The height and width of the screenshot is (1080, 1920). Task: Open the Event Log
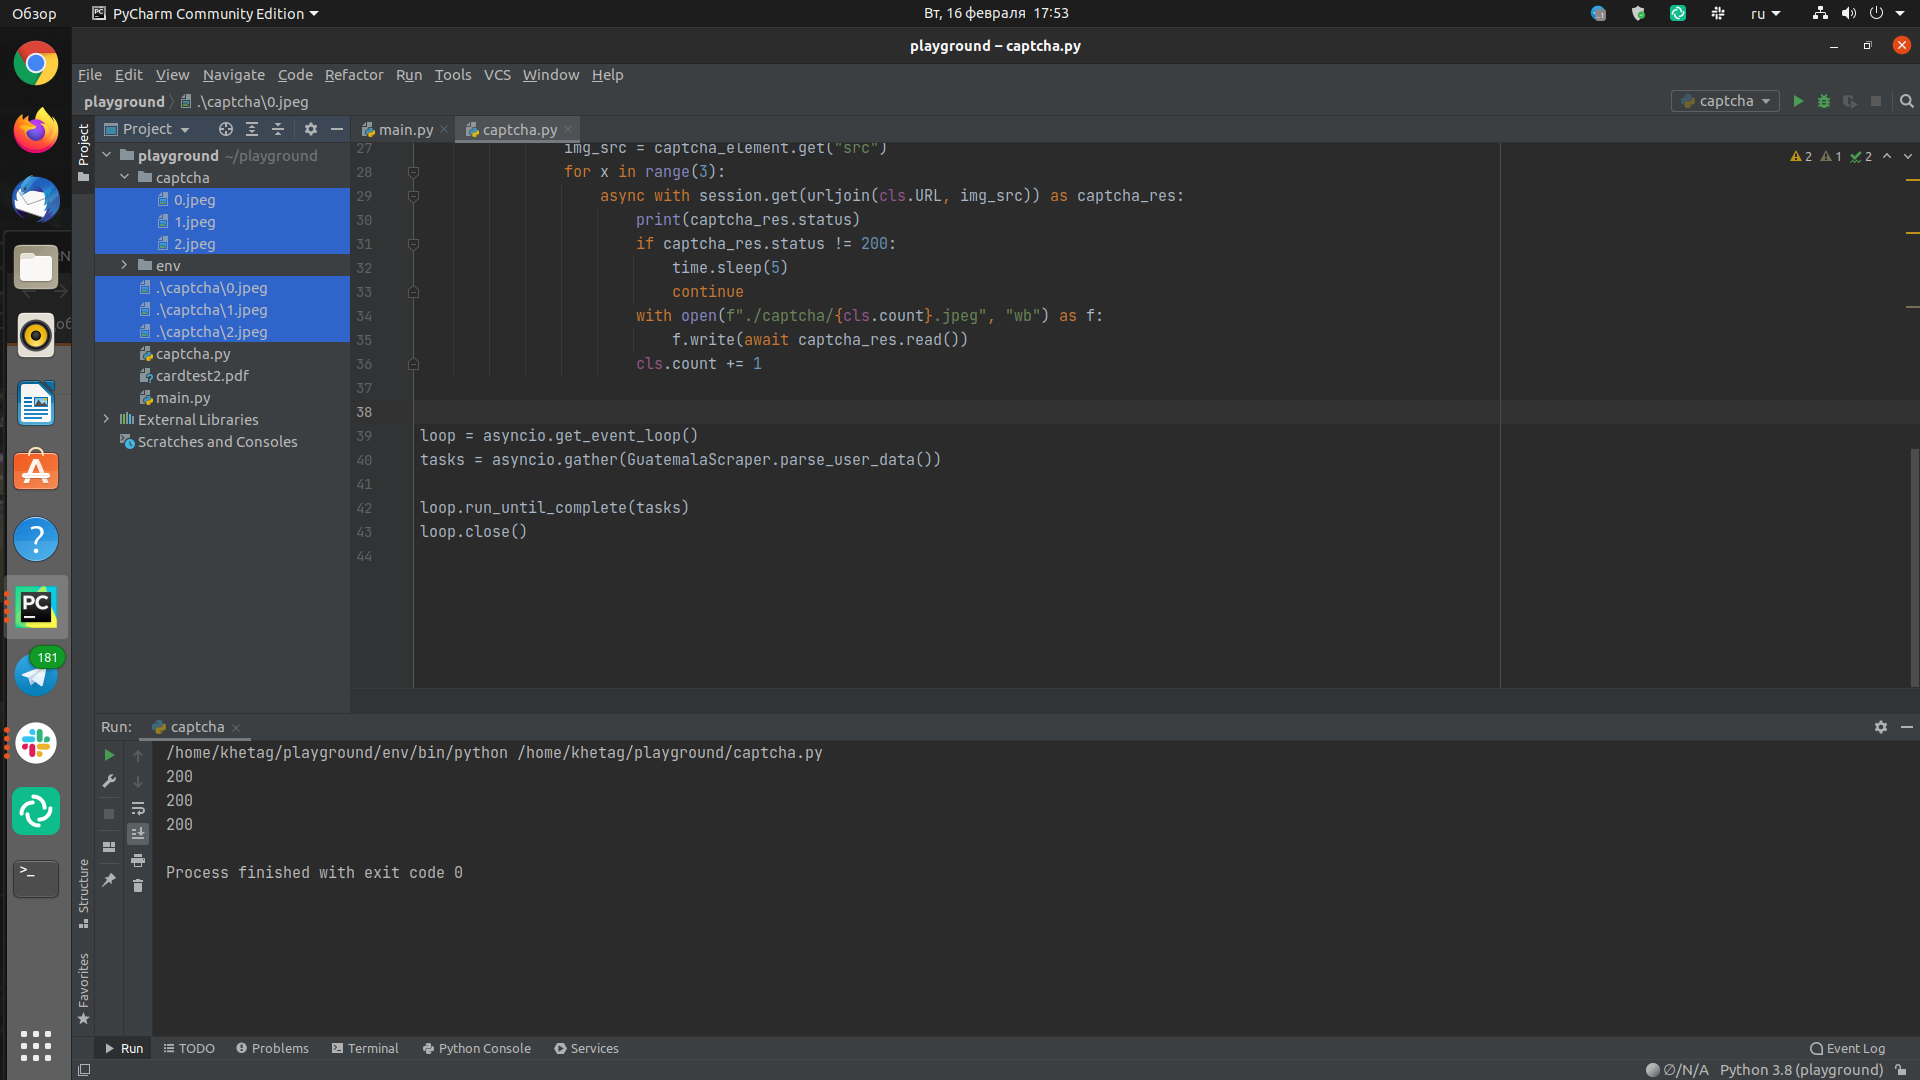click(x=1847, y=1048)
